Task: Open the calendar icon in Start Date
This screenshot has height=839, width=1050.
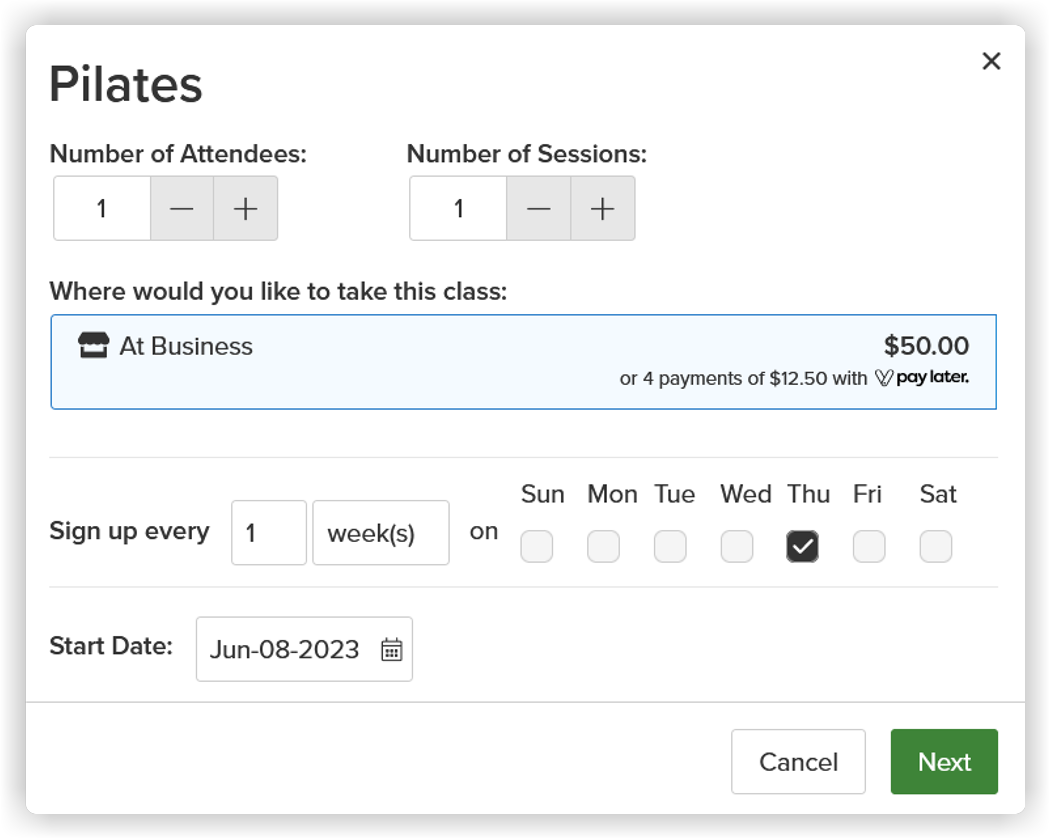Action: pos(392,650)
